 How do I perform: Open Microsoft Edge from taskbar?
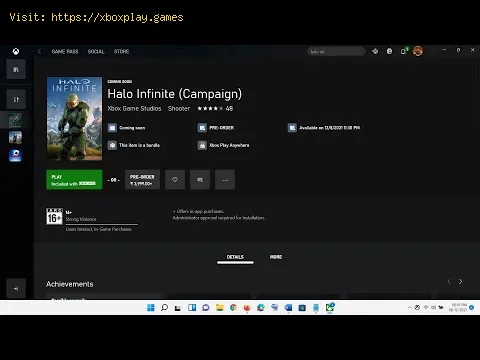261,307
